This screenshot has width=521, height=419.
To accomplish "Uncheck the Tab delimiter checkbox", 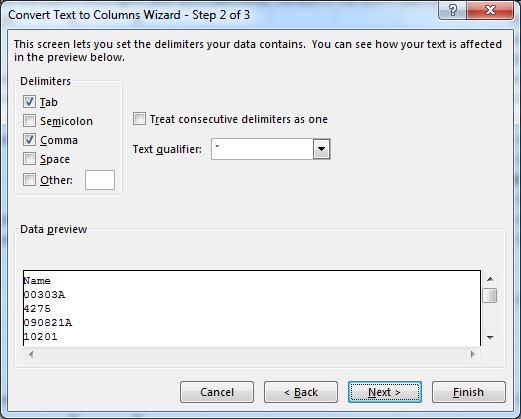I will click(29, 102).
